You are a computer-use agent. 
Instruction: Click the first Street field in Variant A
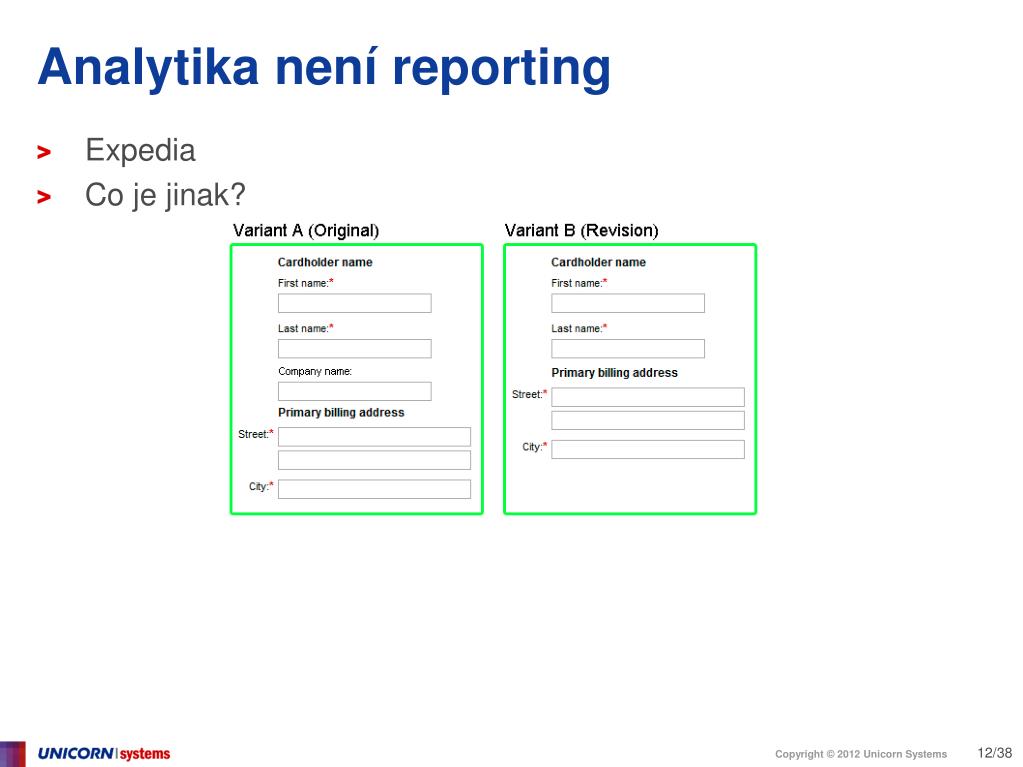tap(374, 436)
